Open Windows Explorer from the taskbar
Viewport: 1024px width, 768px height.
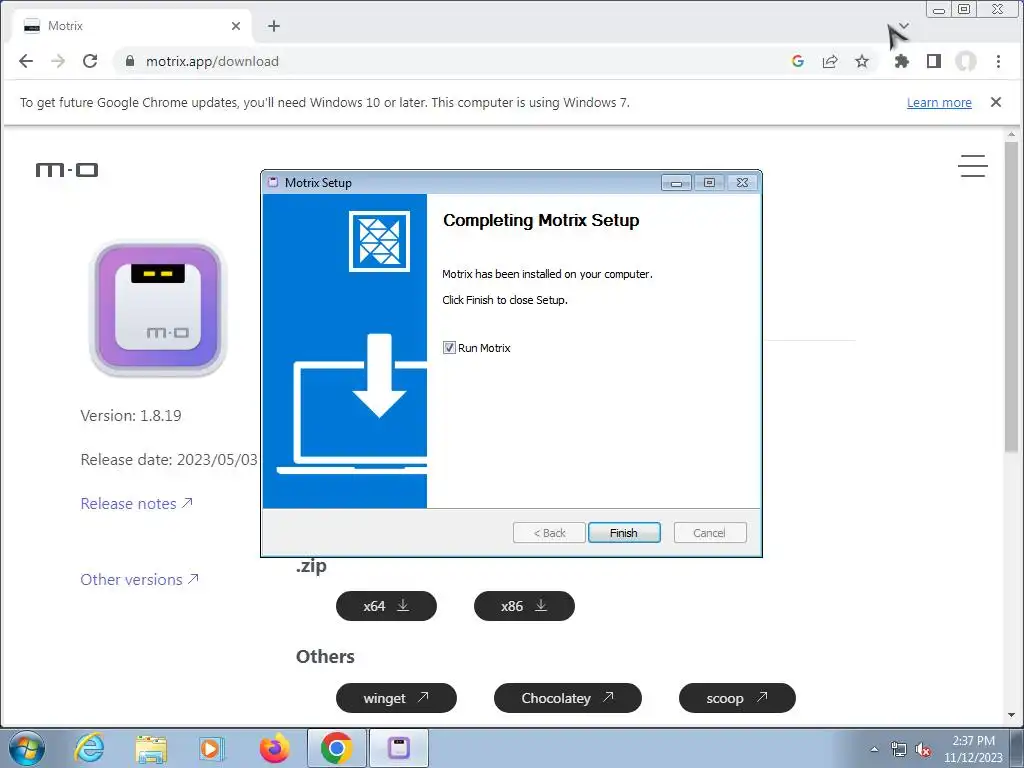(151, 748)
